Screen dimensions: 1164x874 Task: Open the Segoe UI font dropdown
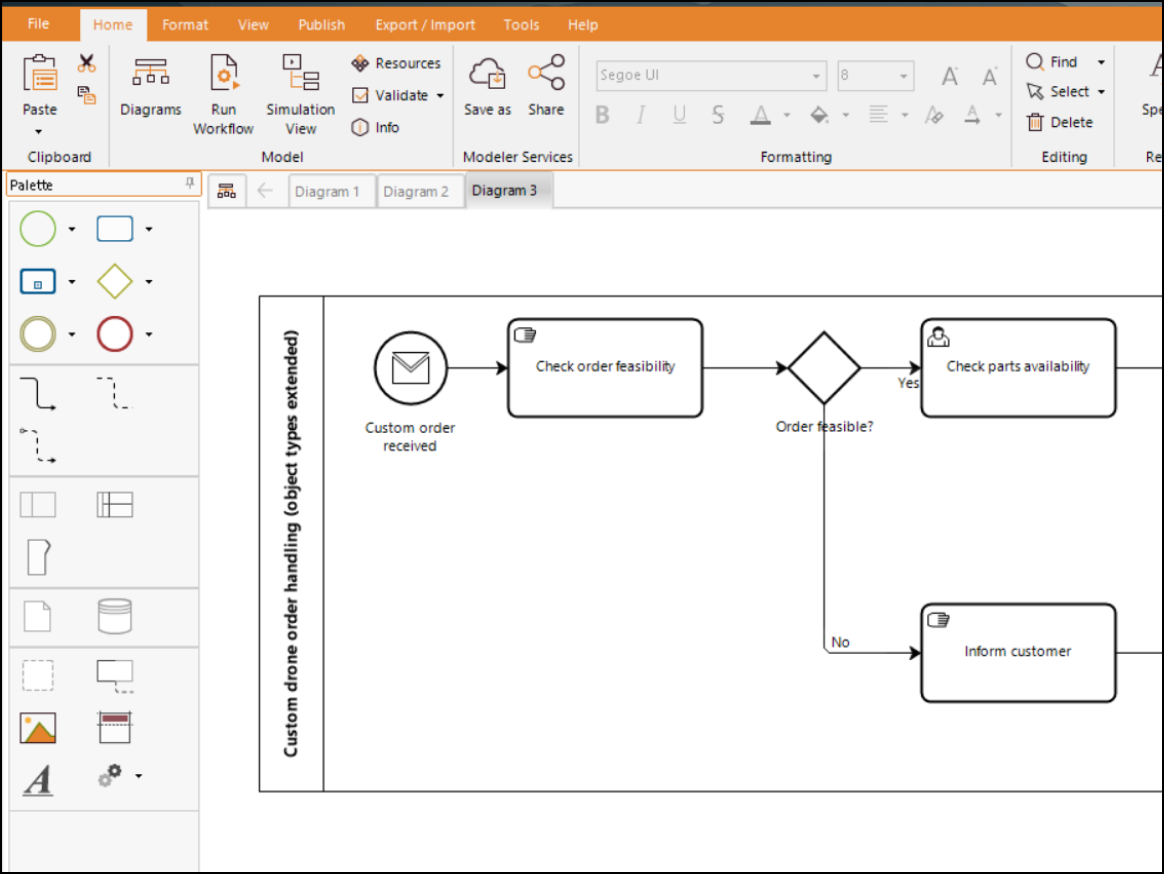[x=816, y=76]
